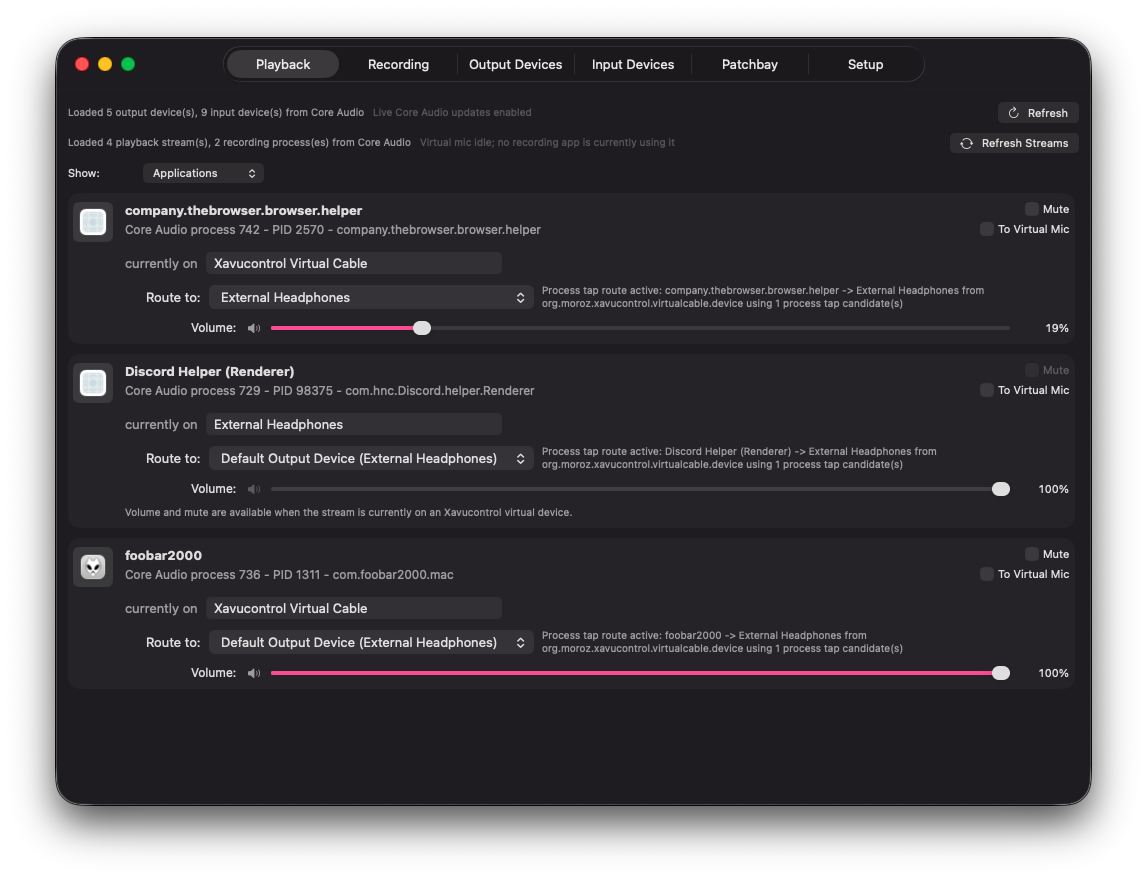This screenshot has width=1147, height=879.
Task: Click speaker icon beside browser helper volume
Action: (254, 328)
